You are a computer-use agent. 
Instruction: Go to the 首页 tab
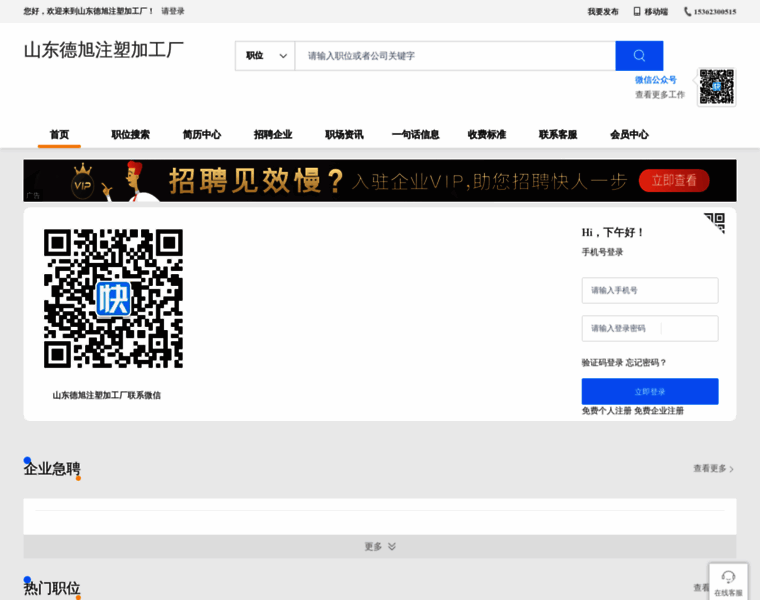coord(59,134)
